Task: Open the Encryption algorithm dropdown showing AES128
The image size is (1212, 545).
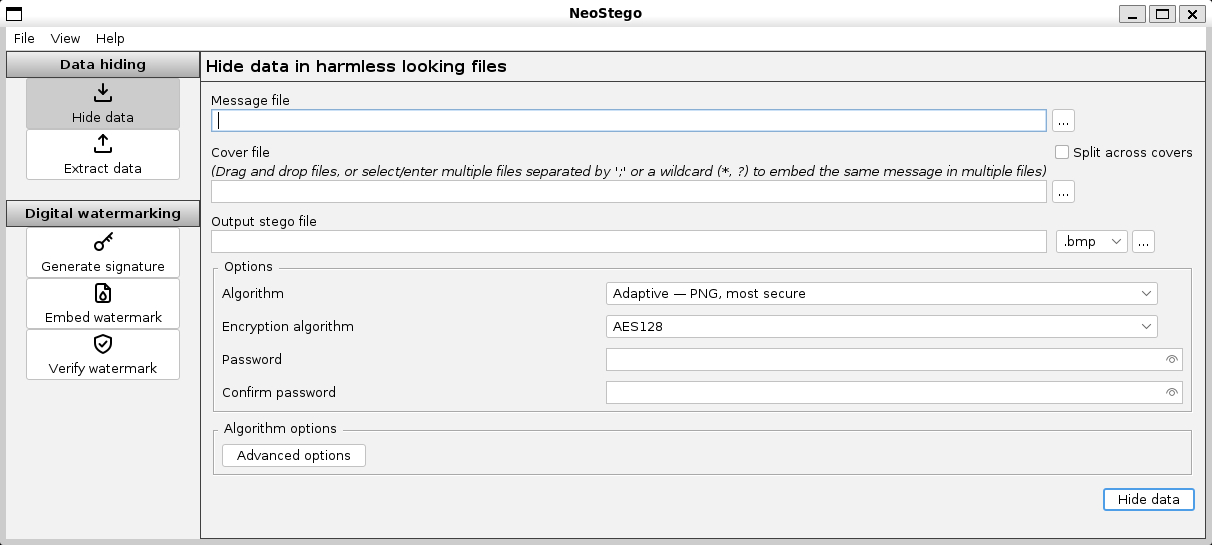Action: pos(882,327)
